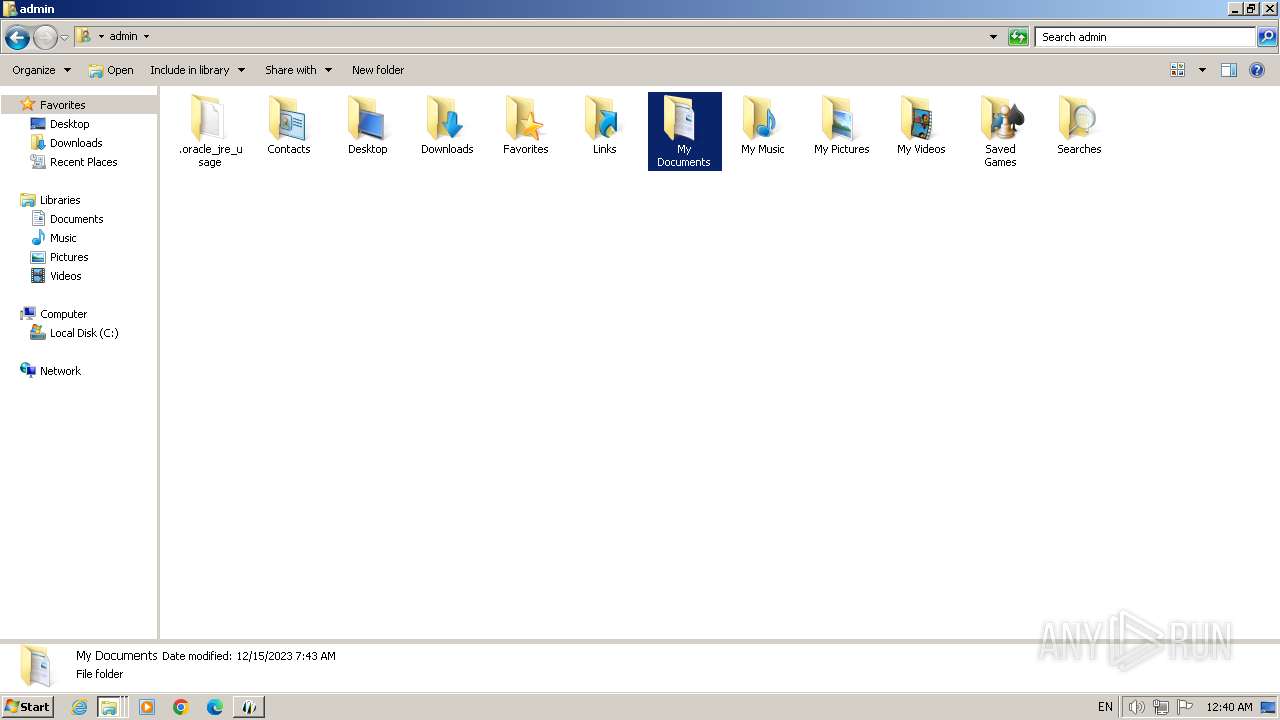Viewport: 1280px width, 720px height.
Task: Open the Start menu
Action: pyautogui.click(x=28, y=707)
